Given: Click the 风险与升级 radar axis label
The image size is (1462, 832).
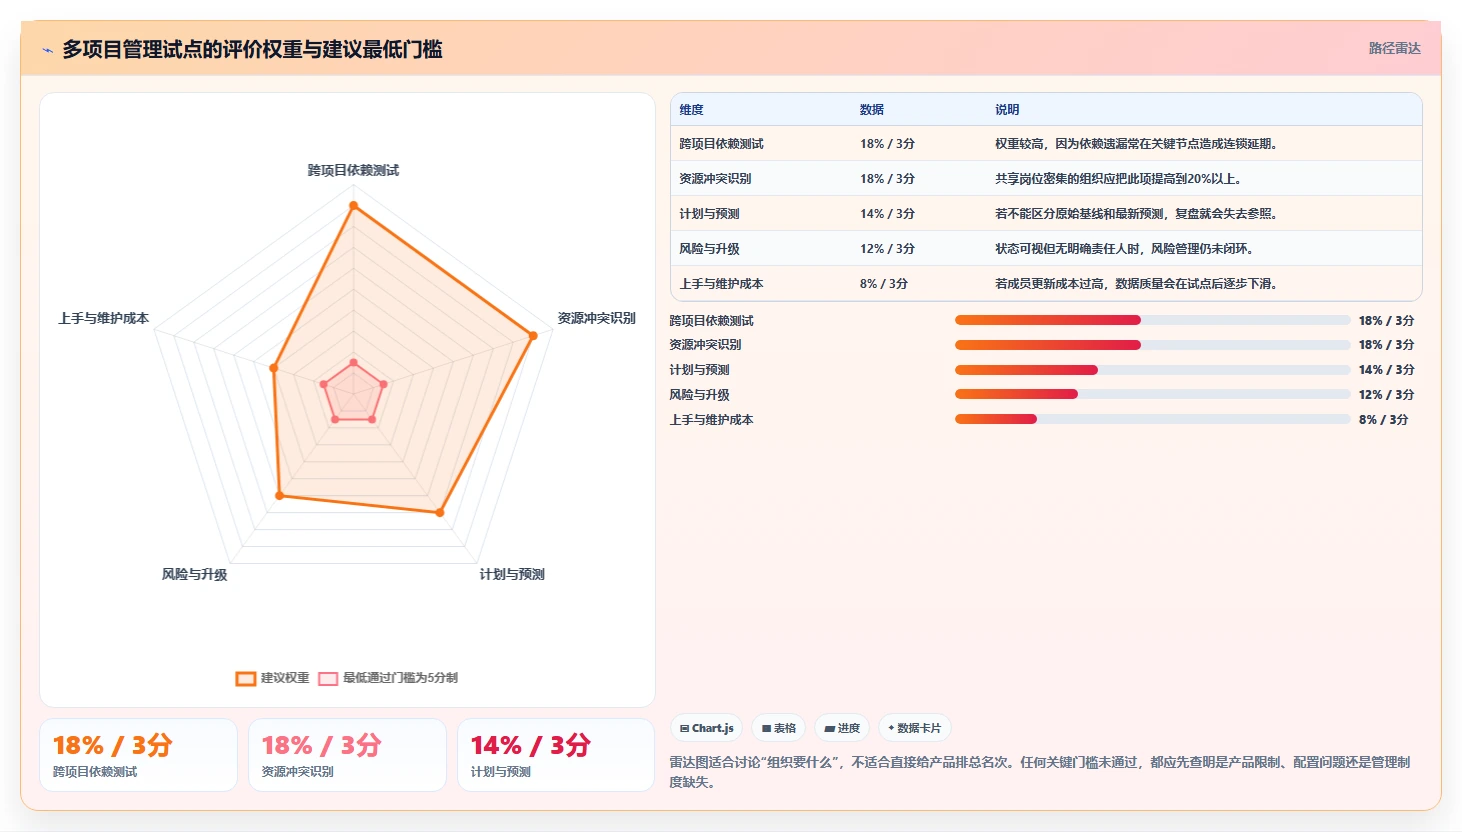Looking at the screenshot, I should [194, 574].
